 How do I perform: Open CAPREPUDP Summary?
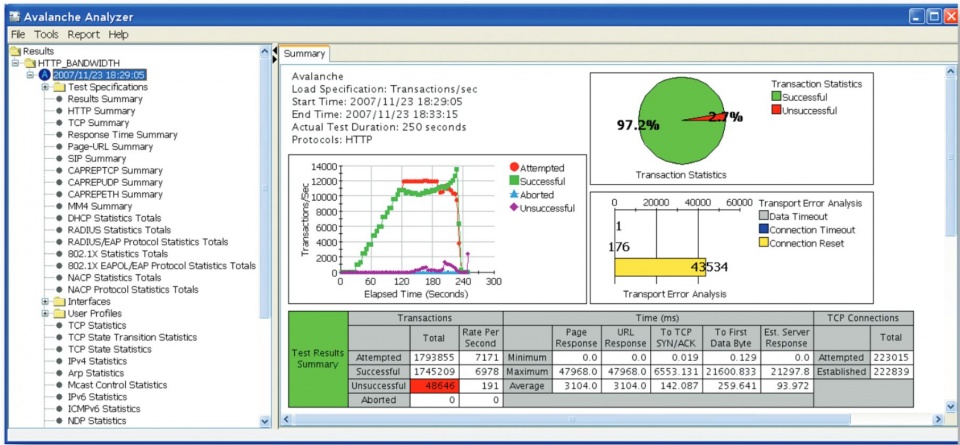[x=115, y=182]
